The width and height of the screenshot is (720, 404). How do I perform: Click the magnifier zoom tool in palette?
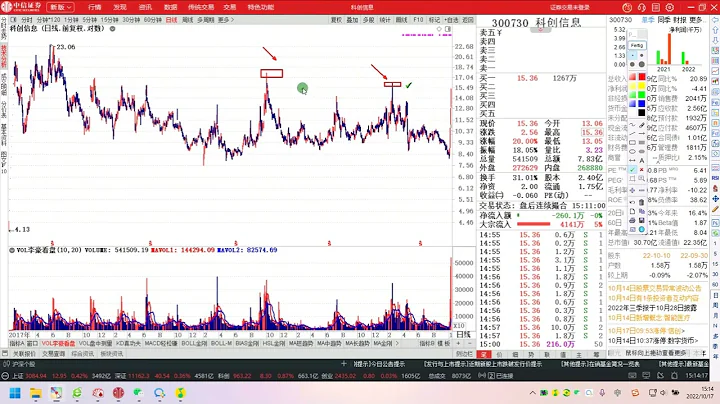(x=641, y=179)
